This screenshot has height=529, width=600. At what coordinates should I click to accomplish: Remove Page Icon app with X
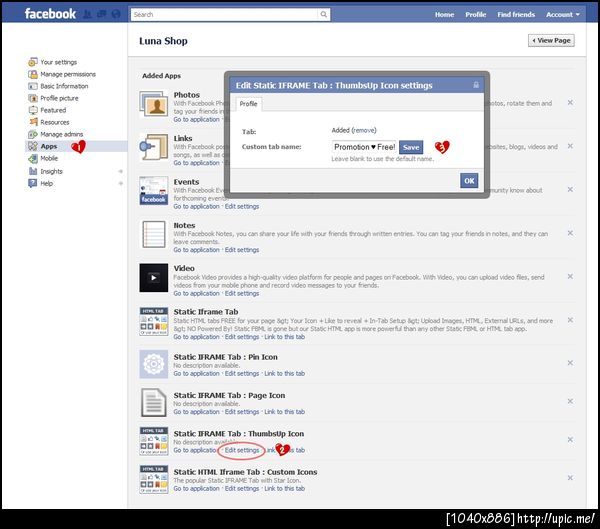point(570,401)
